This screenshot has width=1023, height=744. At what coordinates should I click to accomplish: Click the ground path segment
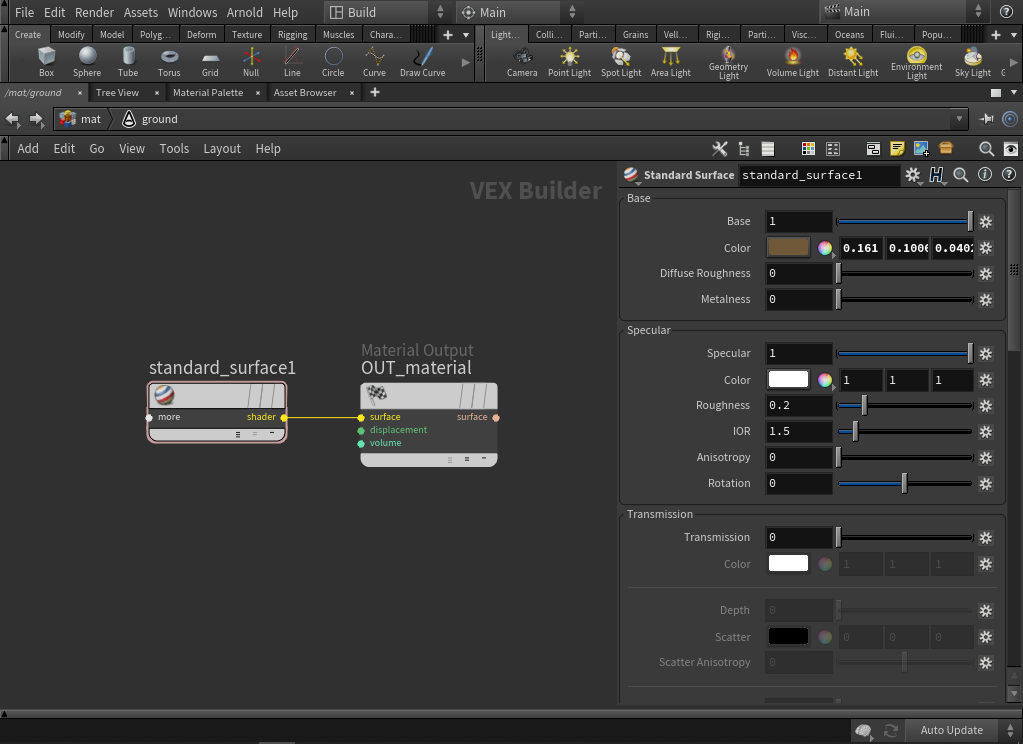point(151,119)
